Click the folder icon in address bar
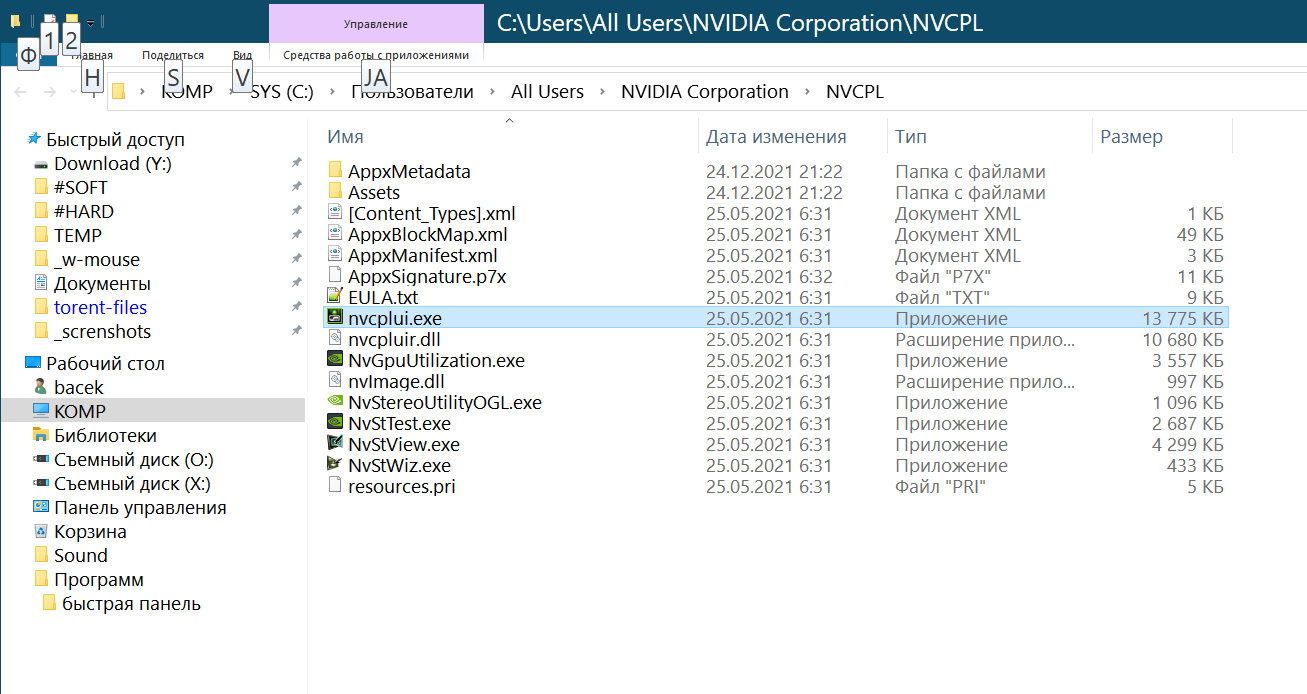Image resolution: width=1307 pixels, height=694 pixels. pos(118,92)
